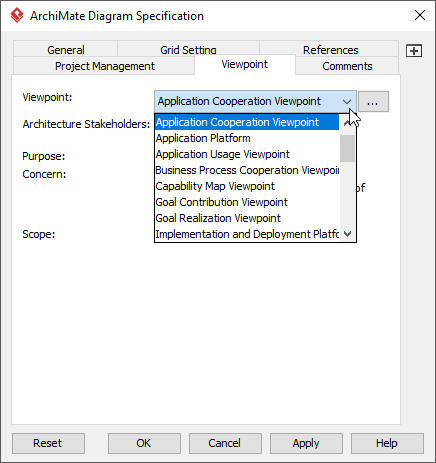This screenshot has height=463, width=436.
Task: Go to the References tab
Action: click(x=330, y=49)
